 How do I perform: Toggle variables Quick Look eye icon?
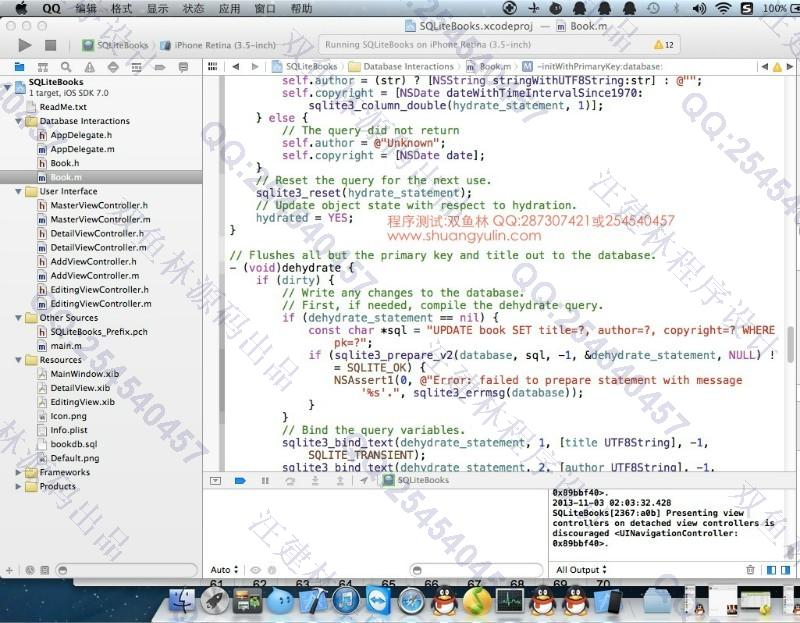pyautogui.click(x=255, y=569)
